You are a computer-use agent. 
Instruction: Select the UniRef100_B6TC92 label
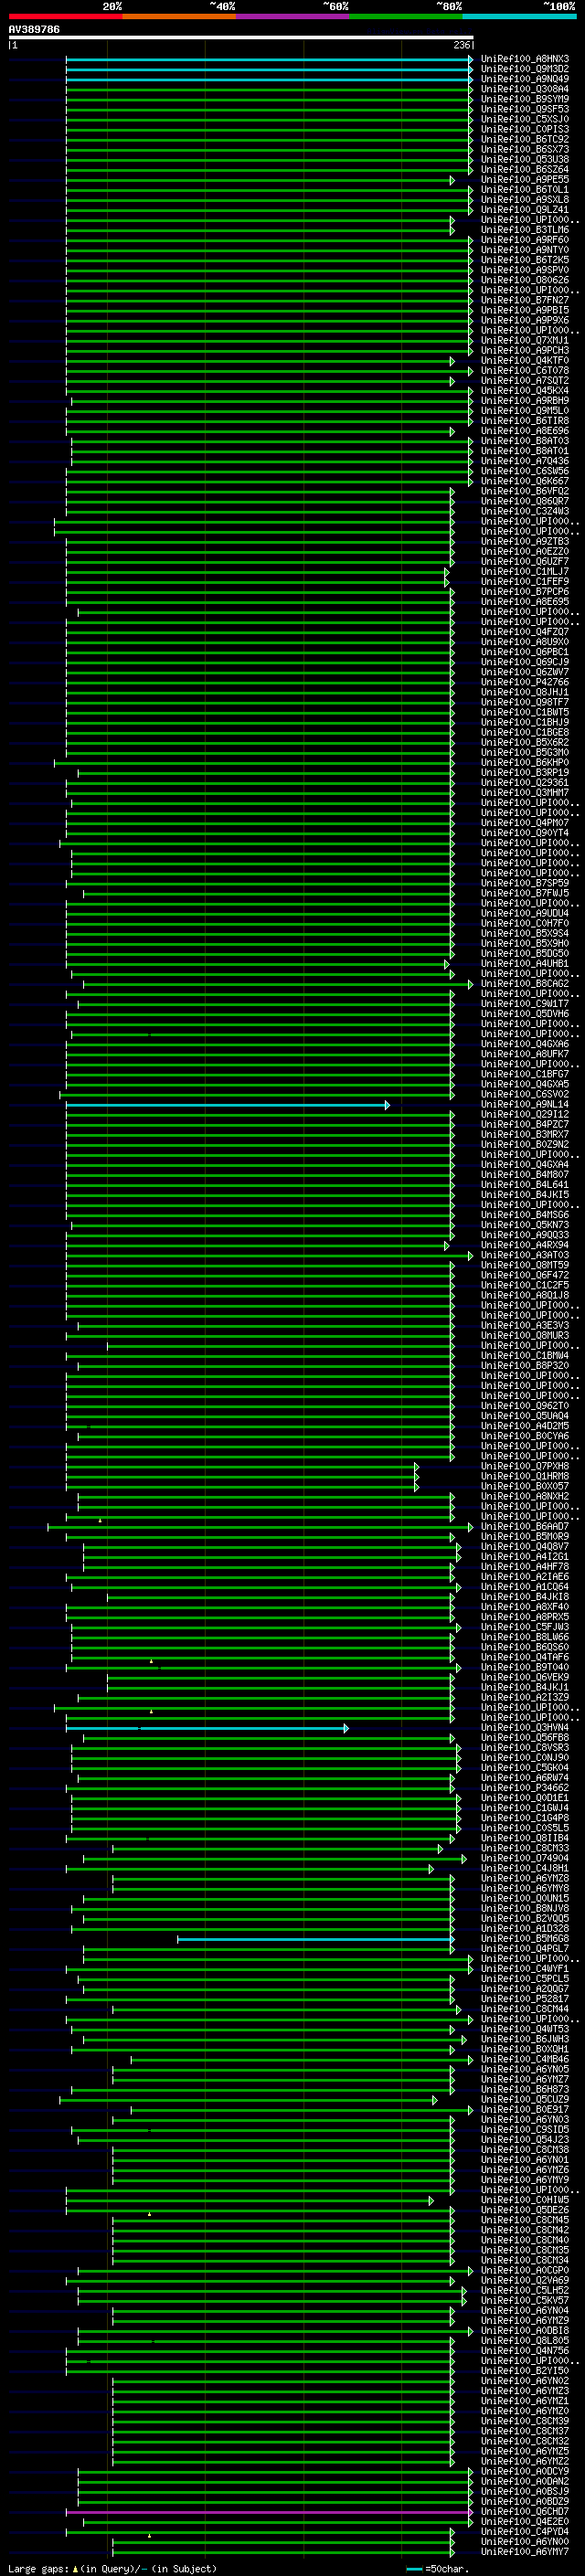[x=524, y=139]
